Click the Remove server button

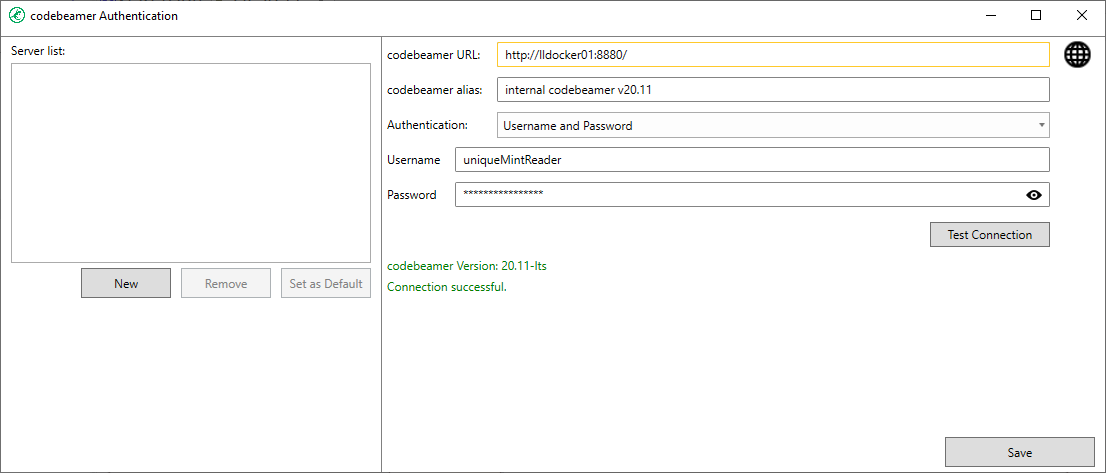point(226,283)
